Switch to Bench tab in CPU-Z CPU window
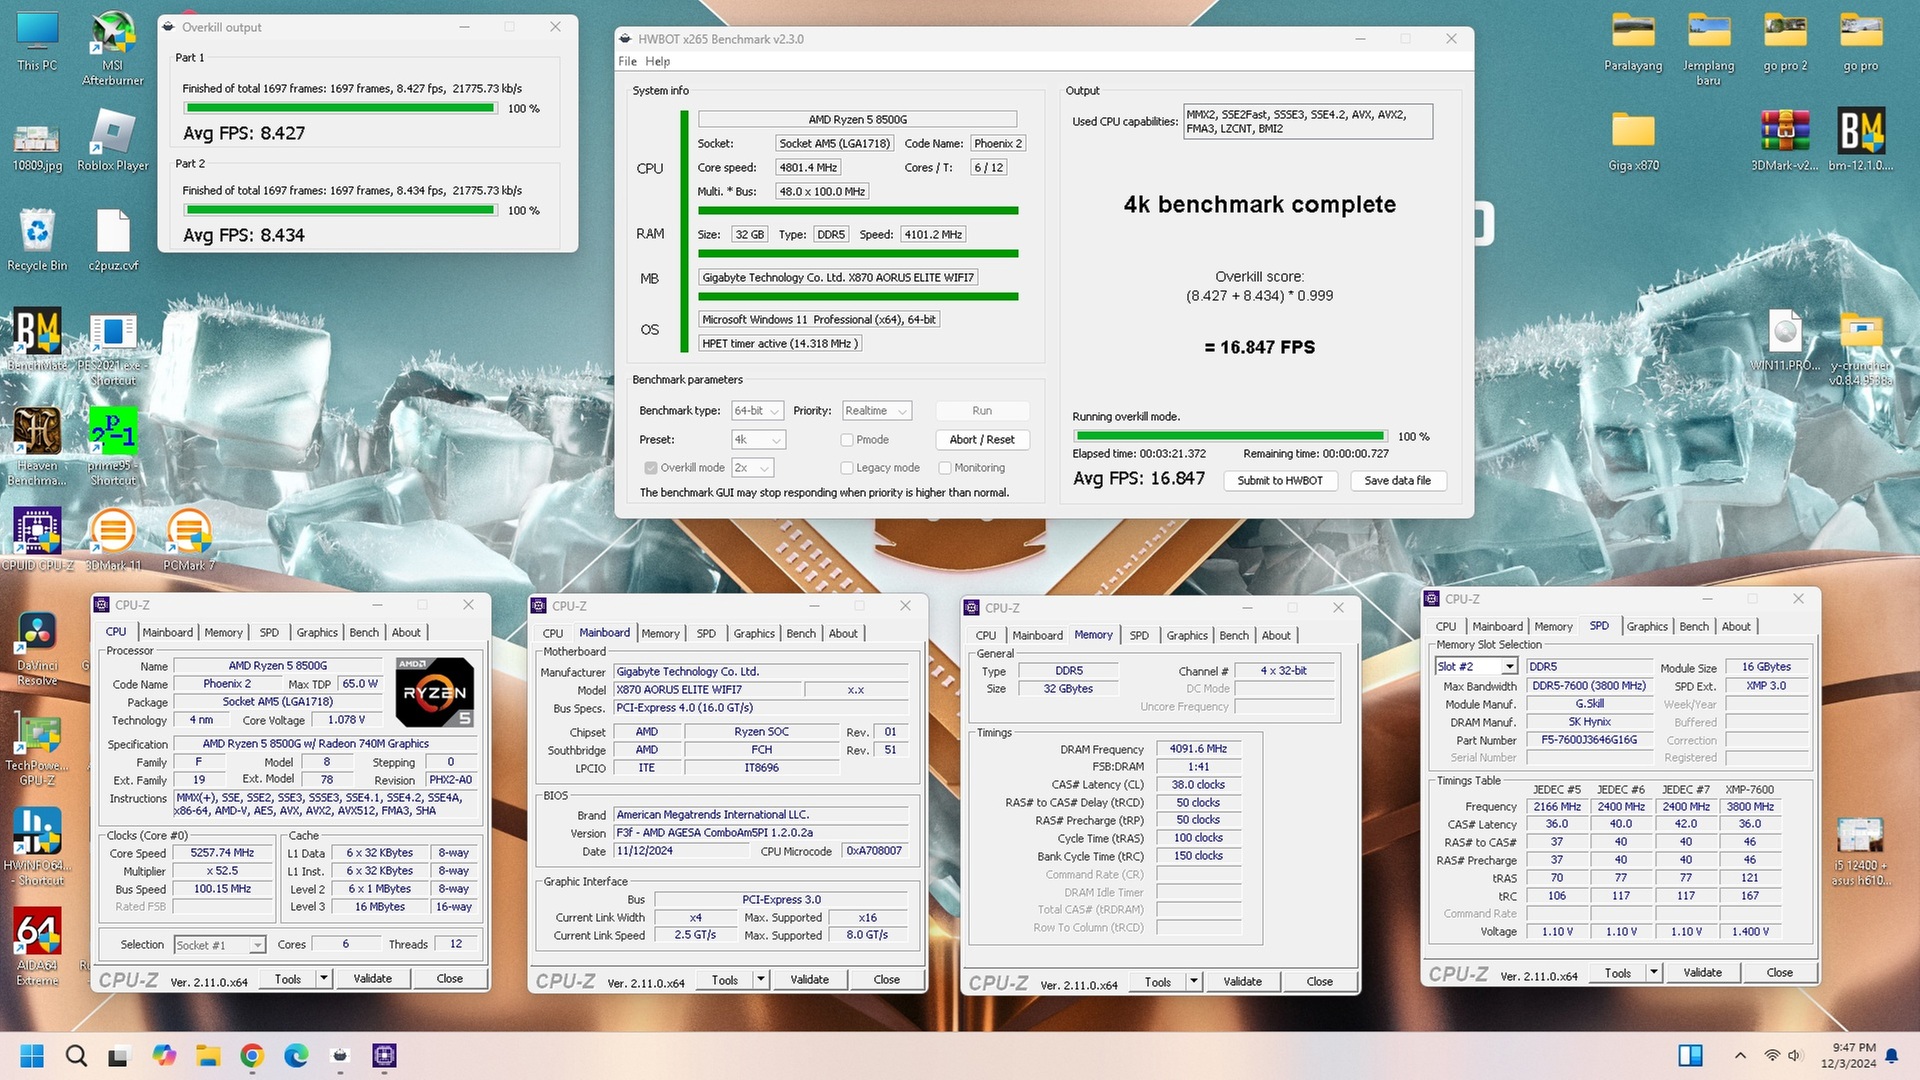This screenshot has width=1920, height=1080. [x=364, y=633]
